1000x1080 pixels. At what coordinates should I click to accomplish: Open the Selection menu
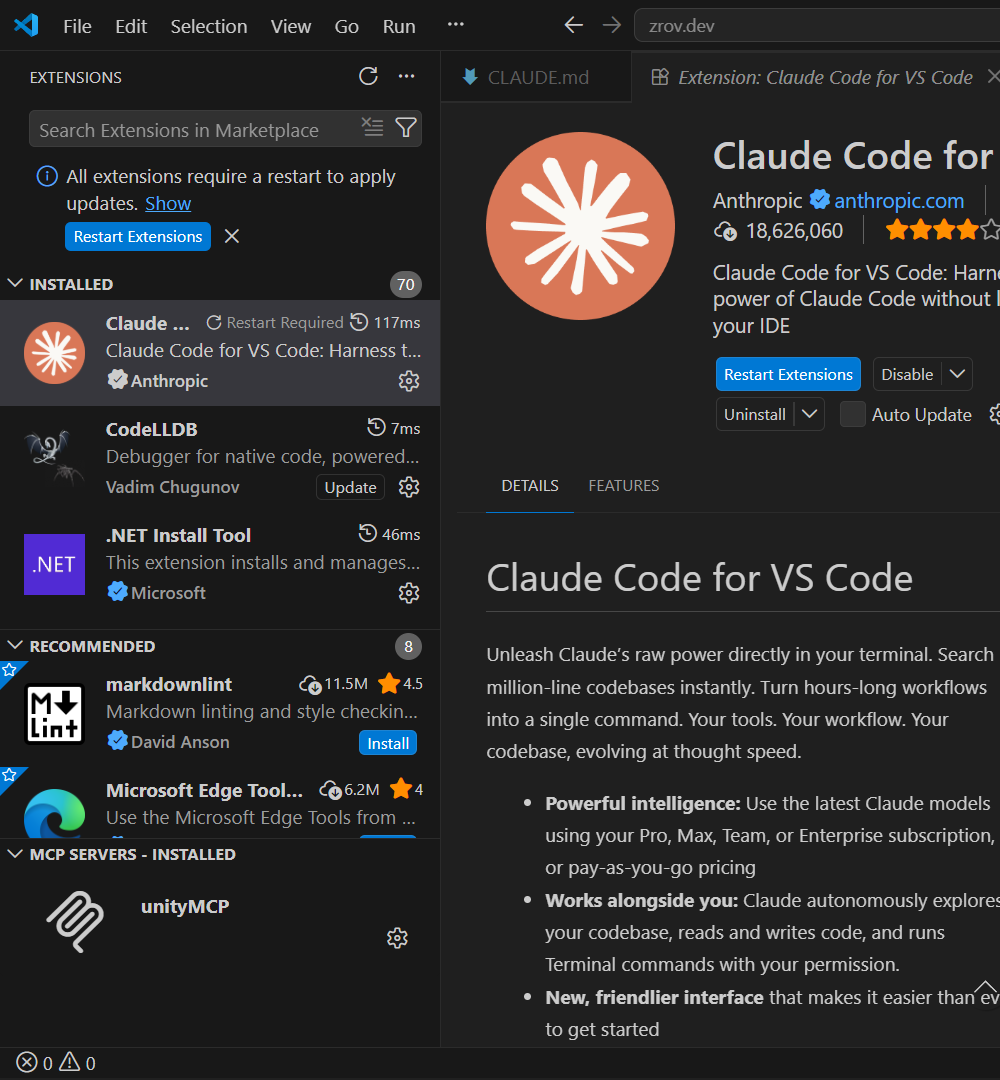pos(209,26)
